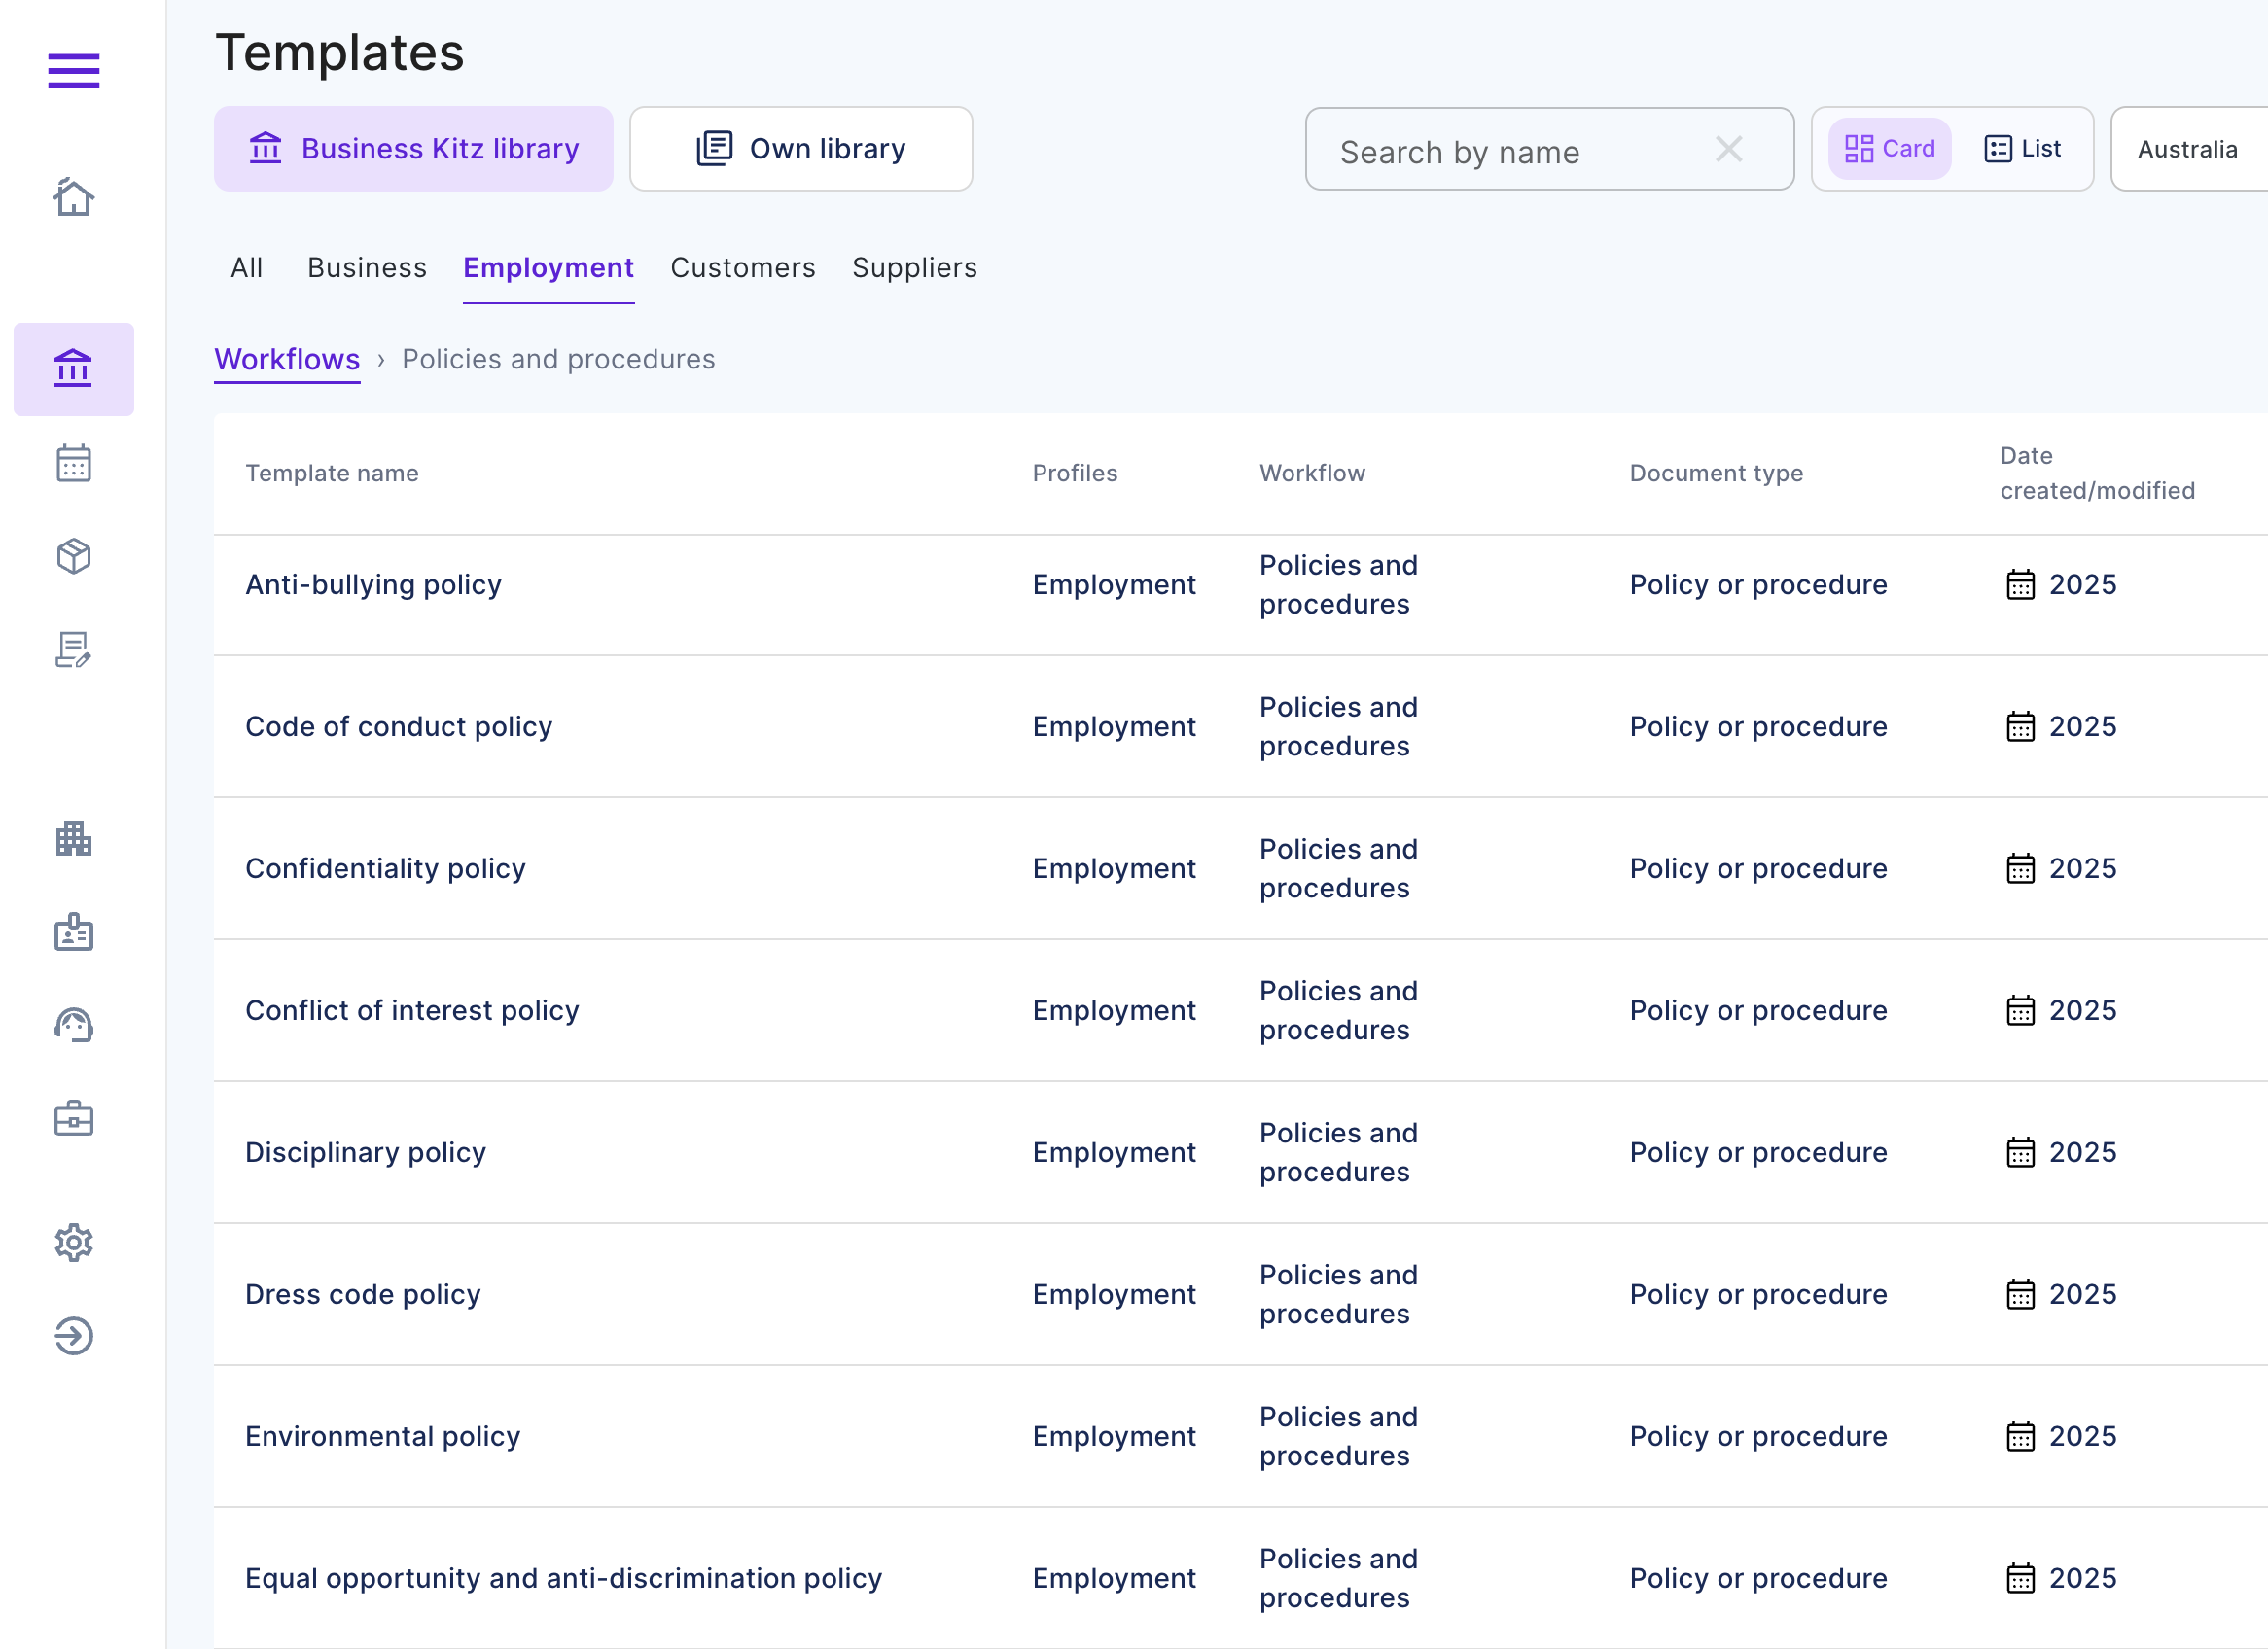Switch to Card view

coord(1889,149)
